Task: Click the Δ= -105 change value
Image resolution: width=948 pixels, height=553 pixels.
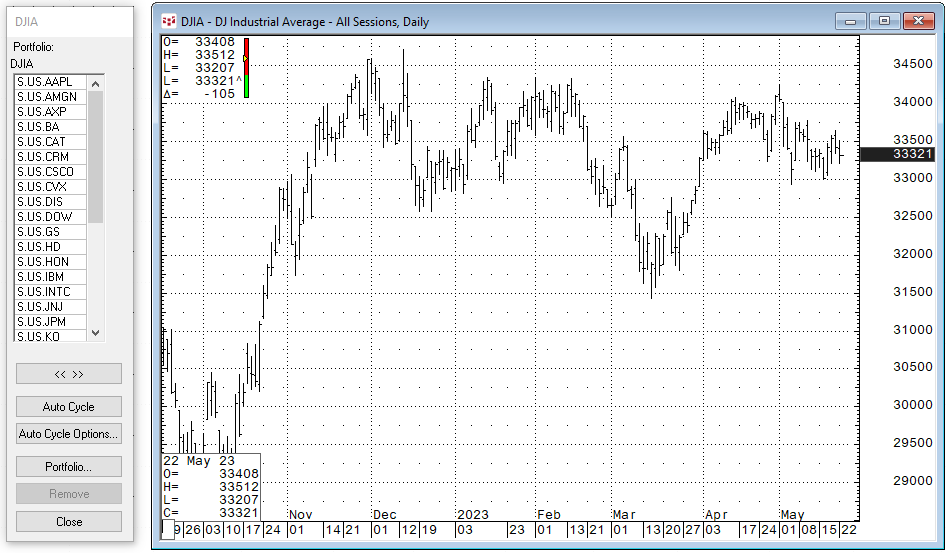Action: coord(199,94)
